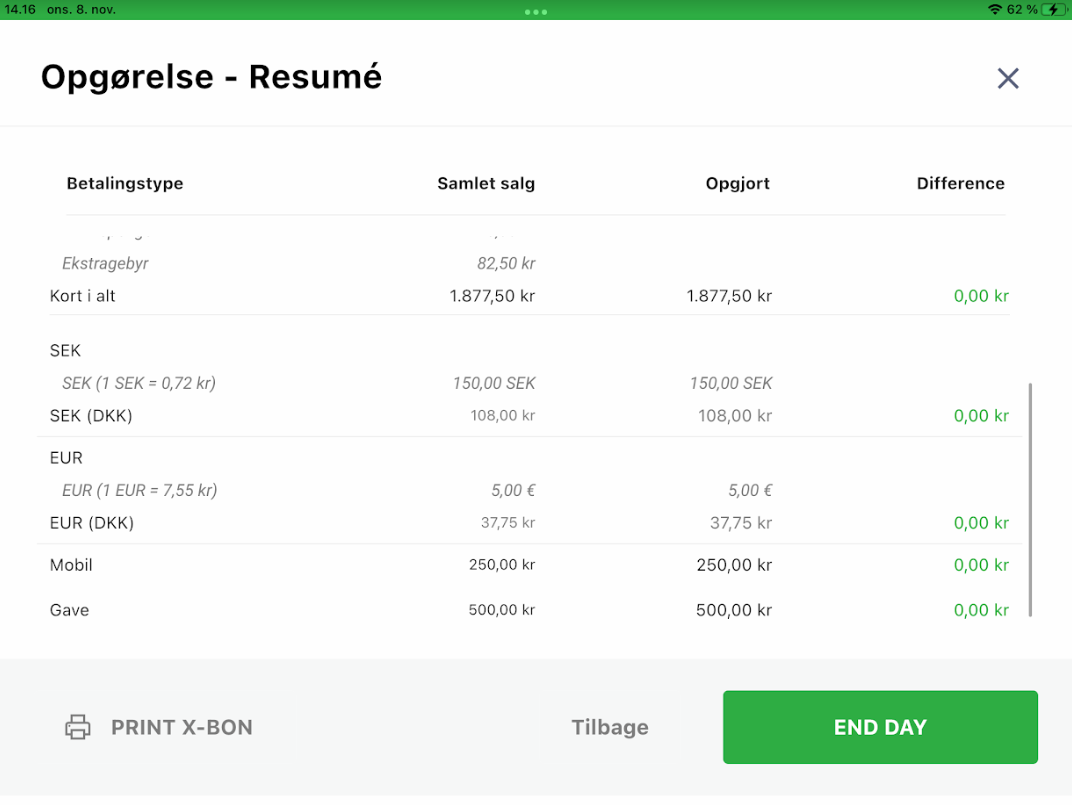Click Mobil difference 0,00 kr
This screenshot has height=805, width=1072.
pos(981,565)
